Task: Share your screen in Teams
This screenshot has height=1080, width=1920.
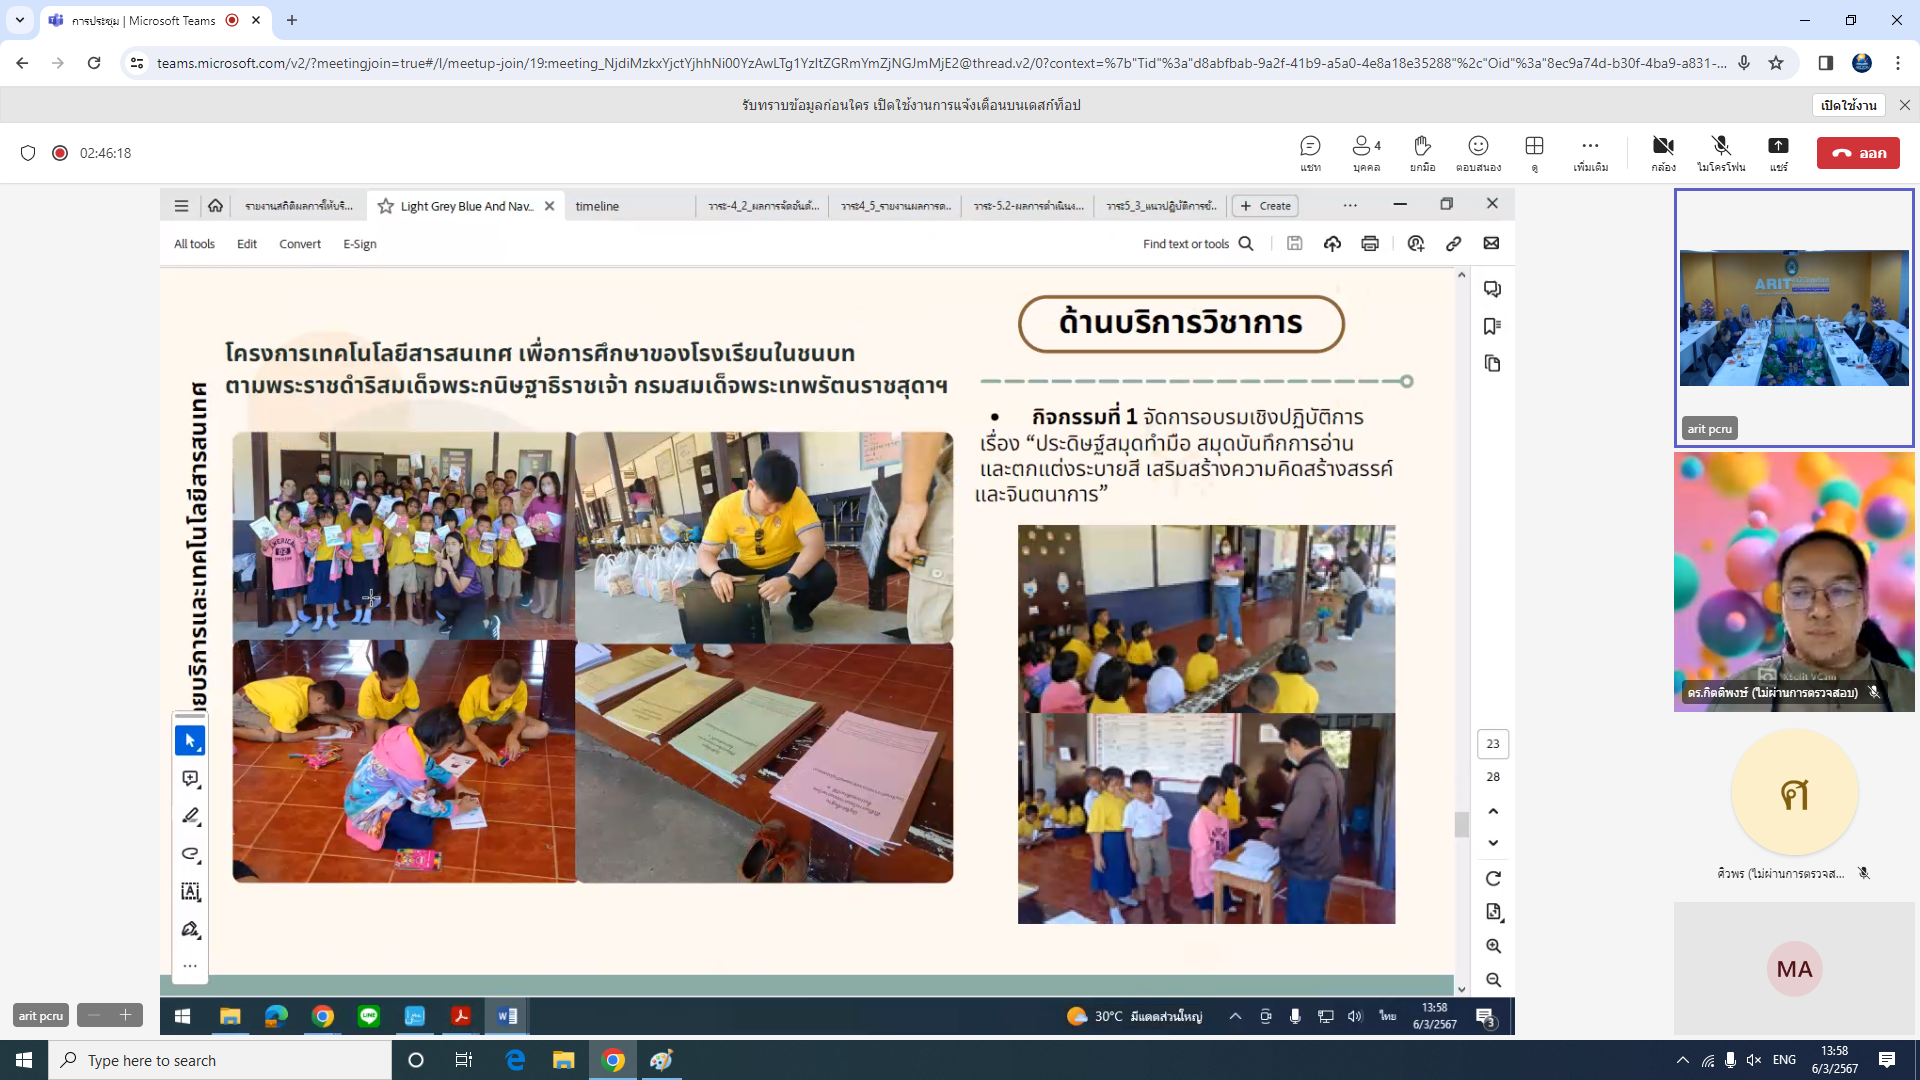Action: (x=1778, y=153)
